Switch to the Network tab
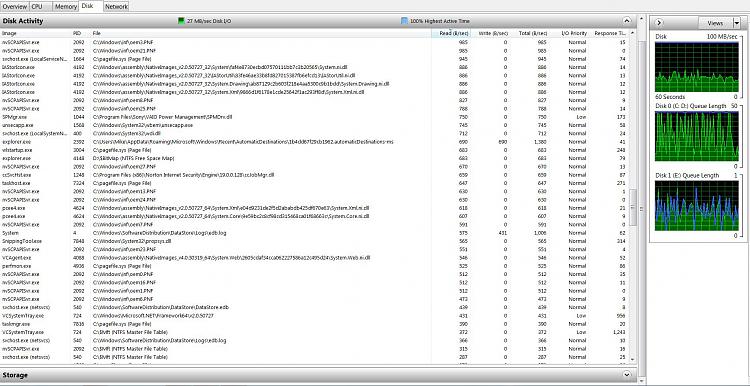 point(116,7)
